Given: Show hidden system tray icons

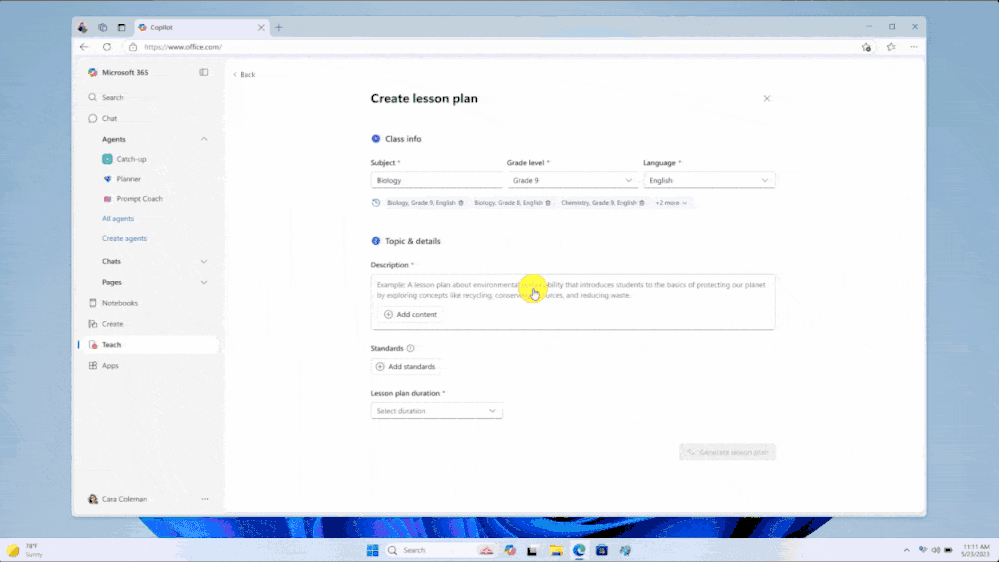Looking at the screenshot, I should [907, 551].
